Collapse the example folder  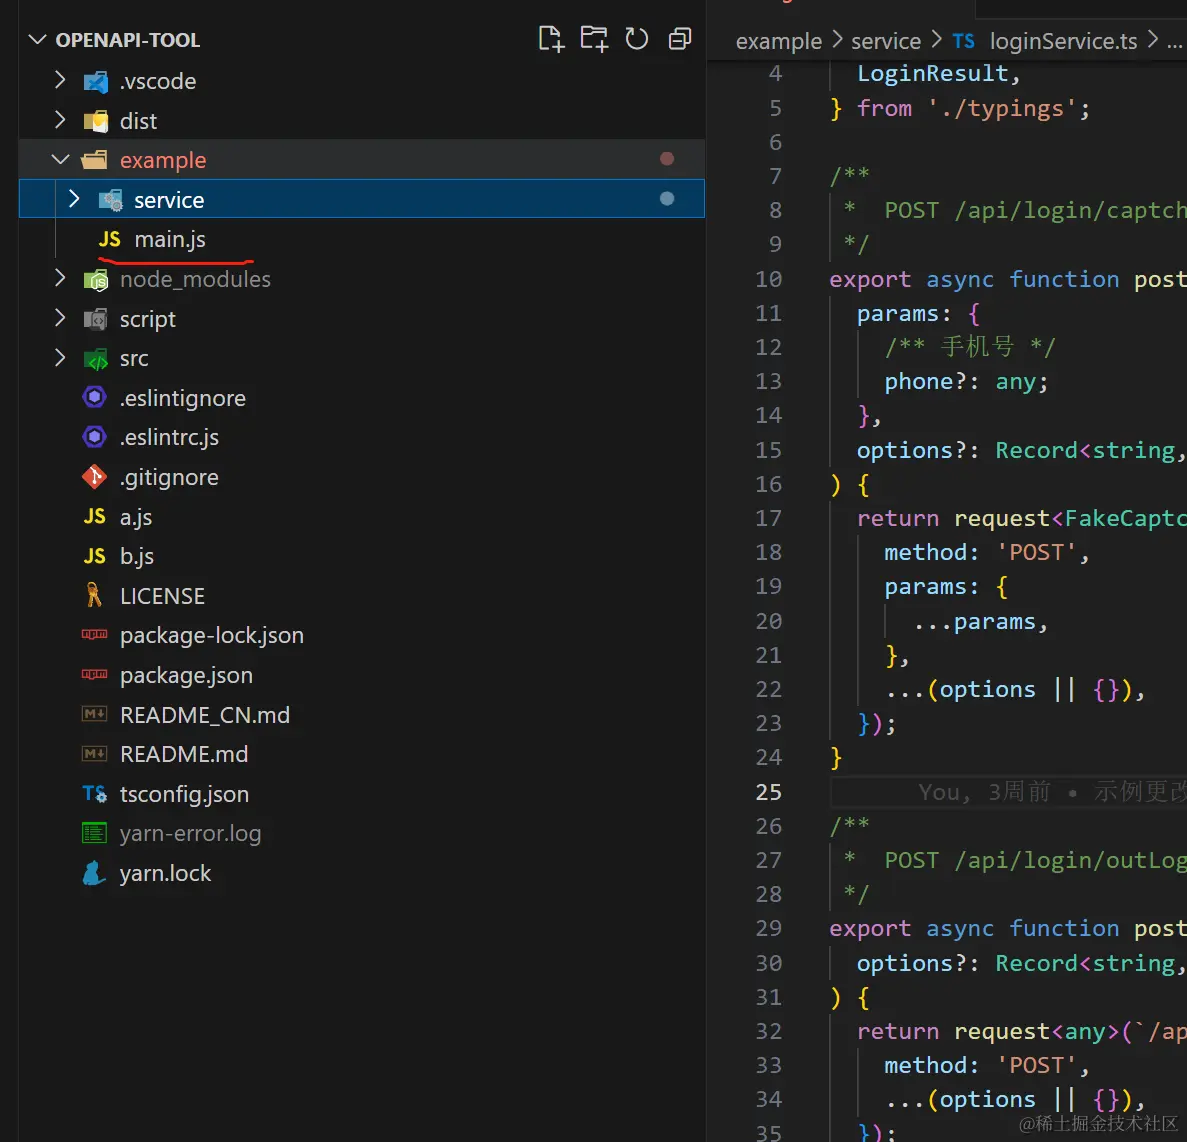tap(60, 160)
